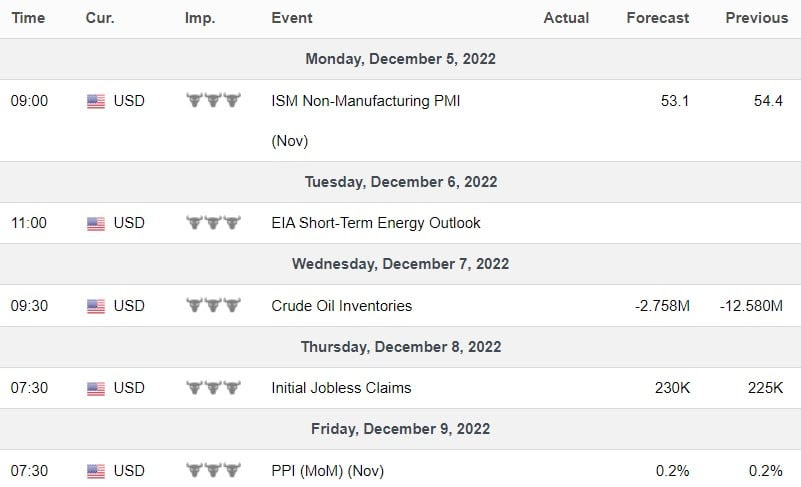This screenshot has width=801, height=487.
Task: Click the US flag beside Initial Jobless Claims
Action: coord(96,388)
